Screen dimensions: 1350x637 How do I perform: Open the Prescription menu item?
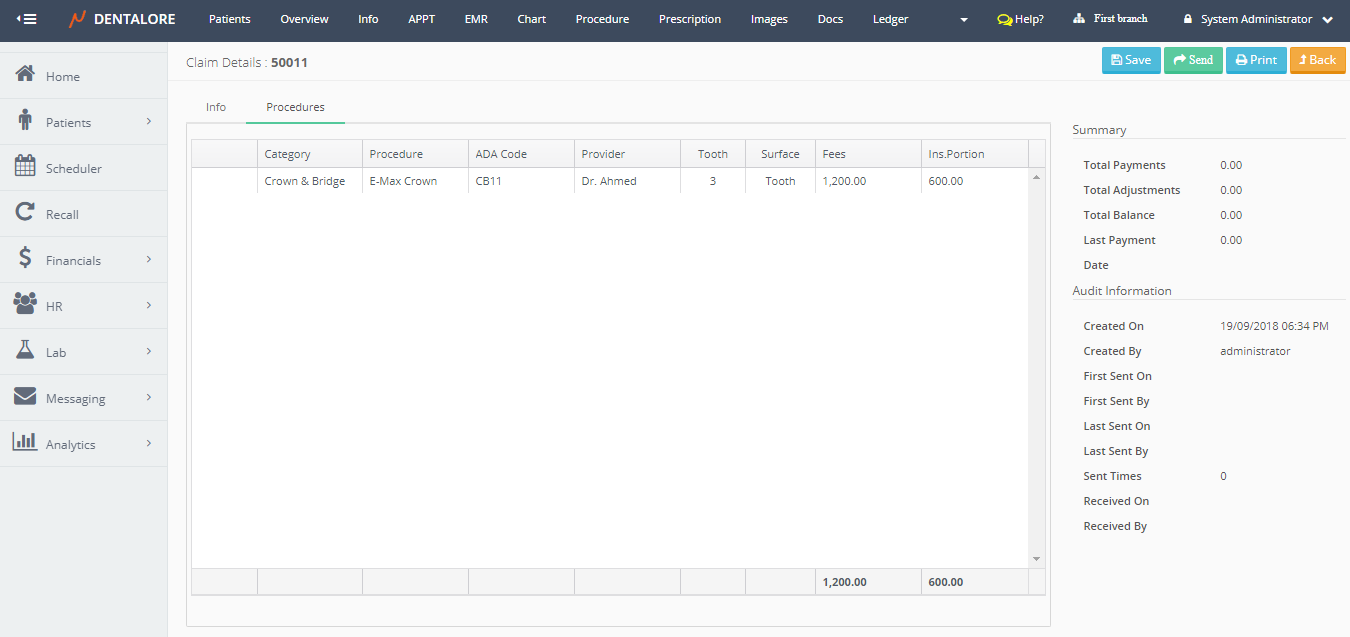click(x=689, y=19)
